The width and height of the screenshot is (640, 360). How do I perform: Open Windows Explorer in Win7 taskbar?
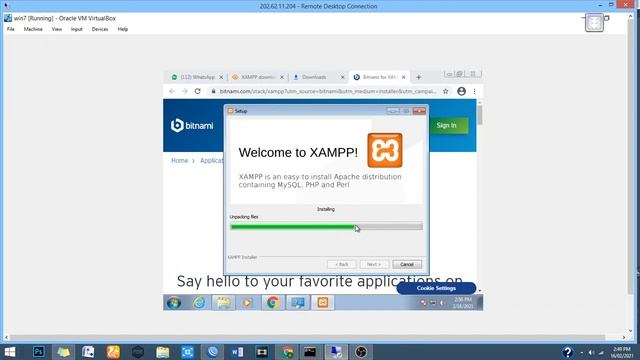(224, 302)
